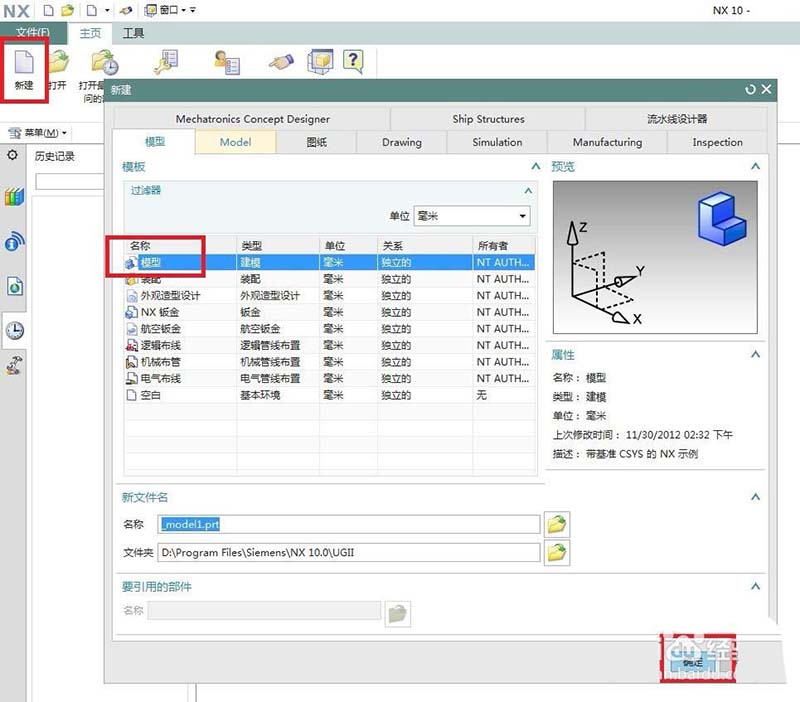
Task: Click the settings gear icon in left resource bar
Action: 12,155
